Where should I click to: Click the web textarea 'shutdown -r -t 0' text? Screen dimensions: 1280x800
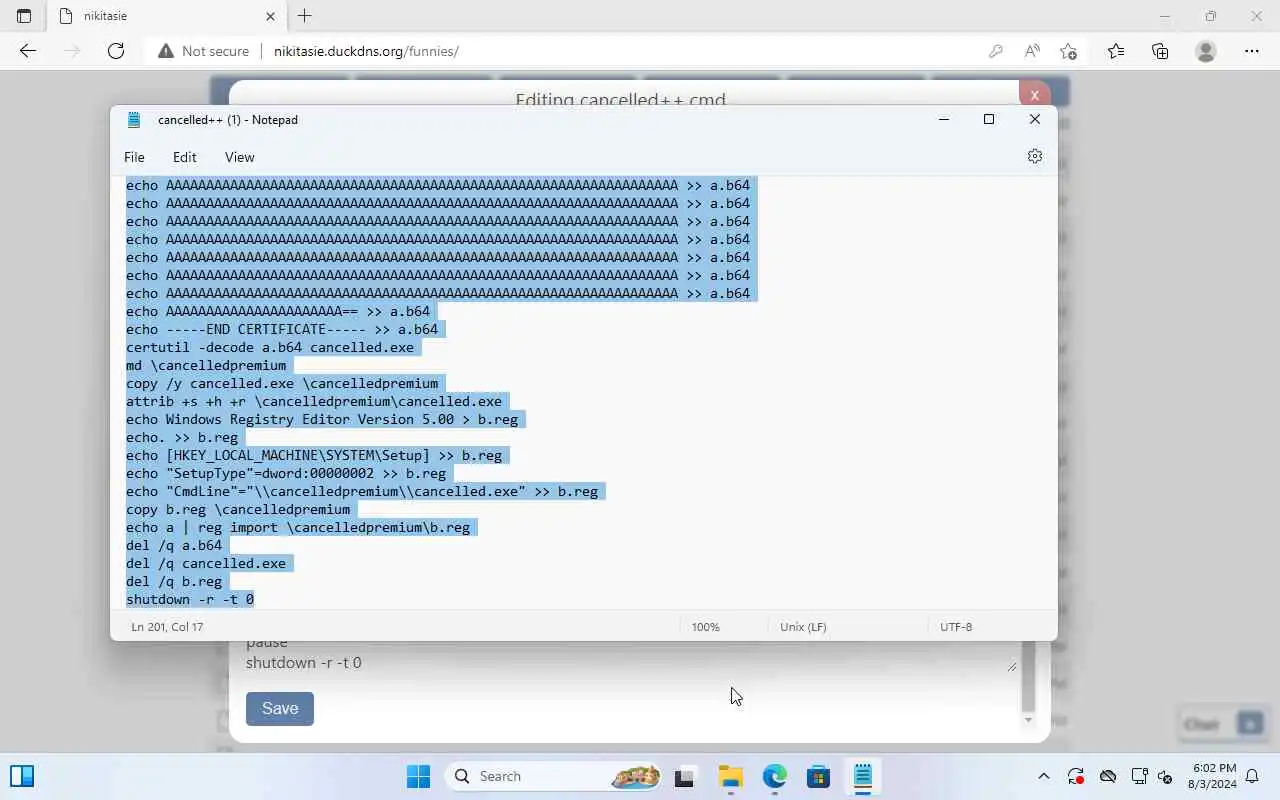304,662
